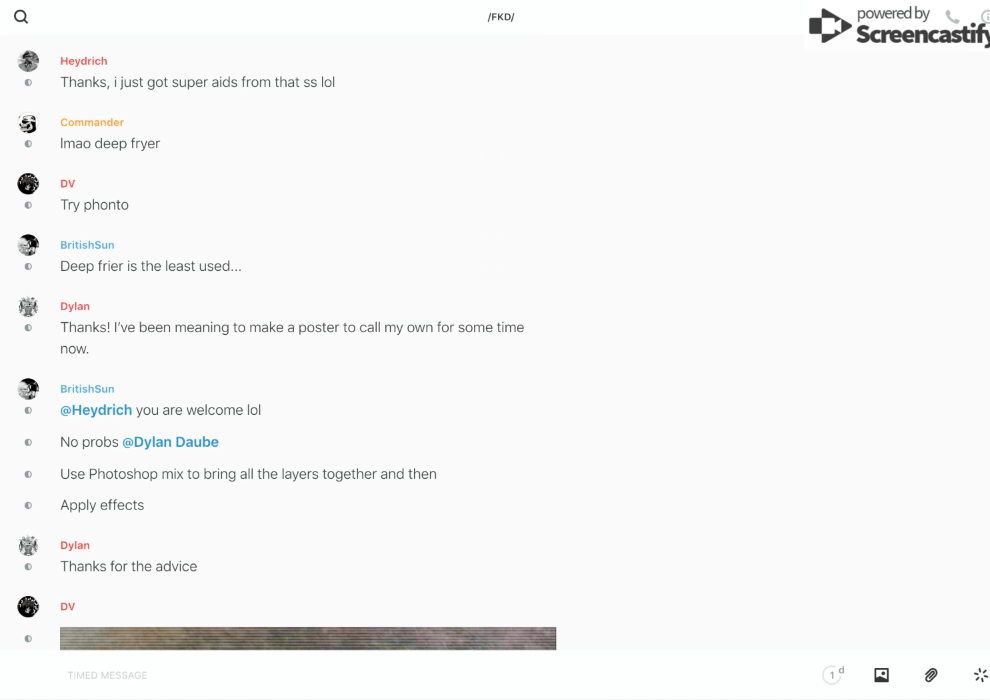Image resolution: width=990 pixels, height=700 pixels.
Task: Click BritishSun's avatar near Deep frier message
Action: pos(28,245)
